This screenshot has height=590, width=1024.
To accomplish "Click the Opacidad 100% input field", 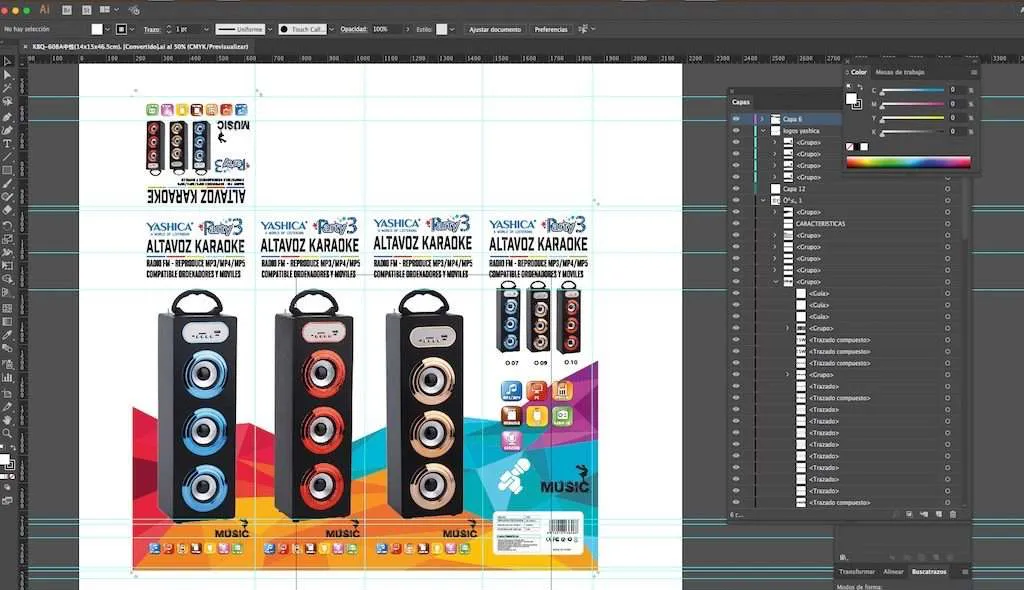I will coord(387,29).
